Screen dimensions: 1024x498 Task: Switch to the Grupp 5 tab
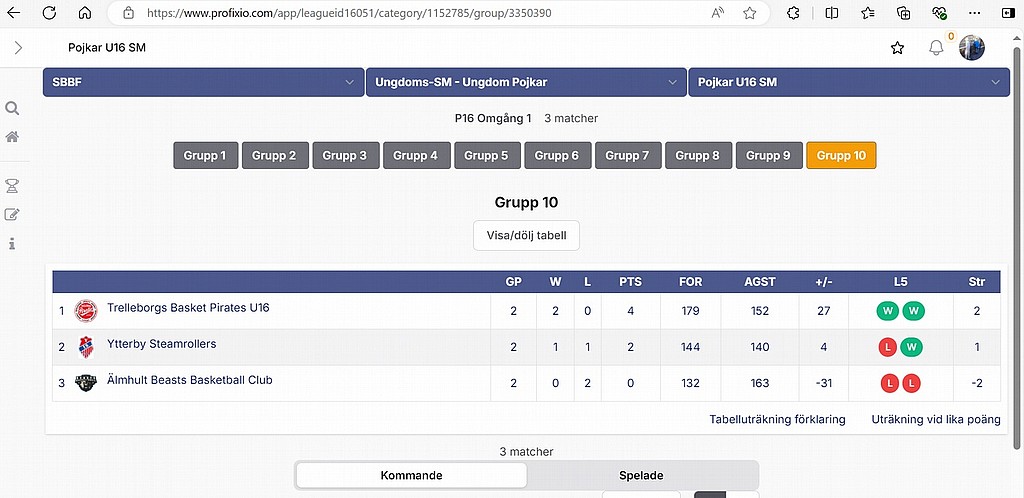[487, 155]
